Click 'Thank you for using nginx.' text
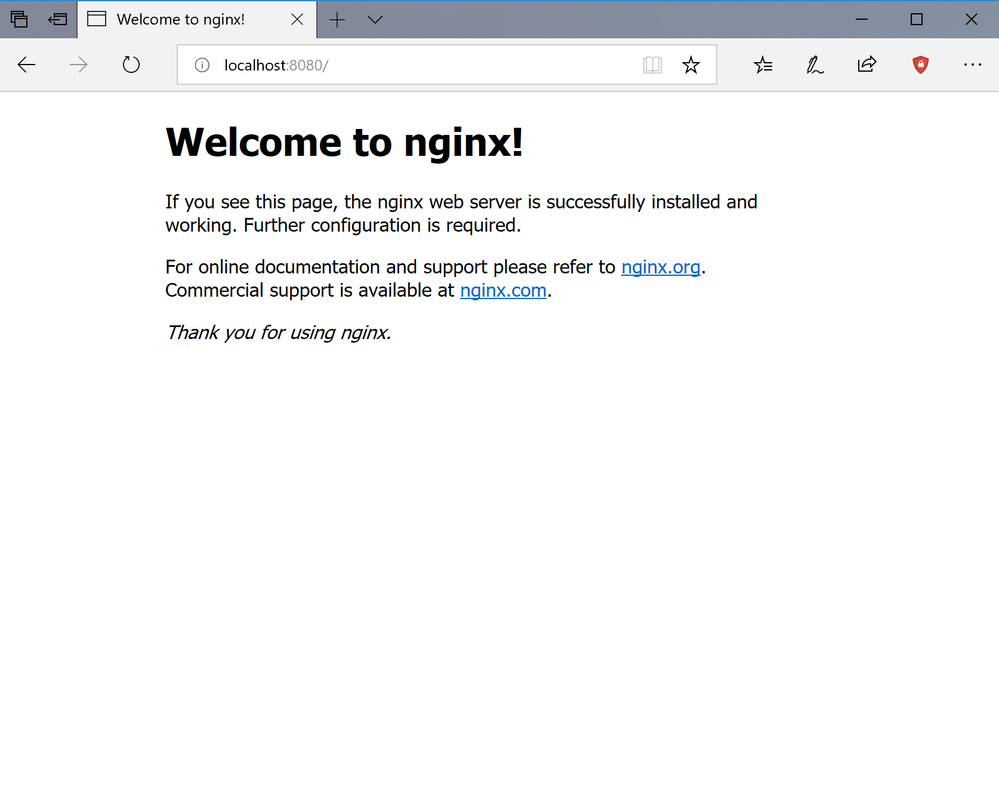Image resolution: width=999 pixels, height=807 pixels. [278, 332]
